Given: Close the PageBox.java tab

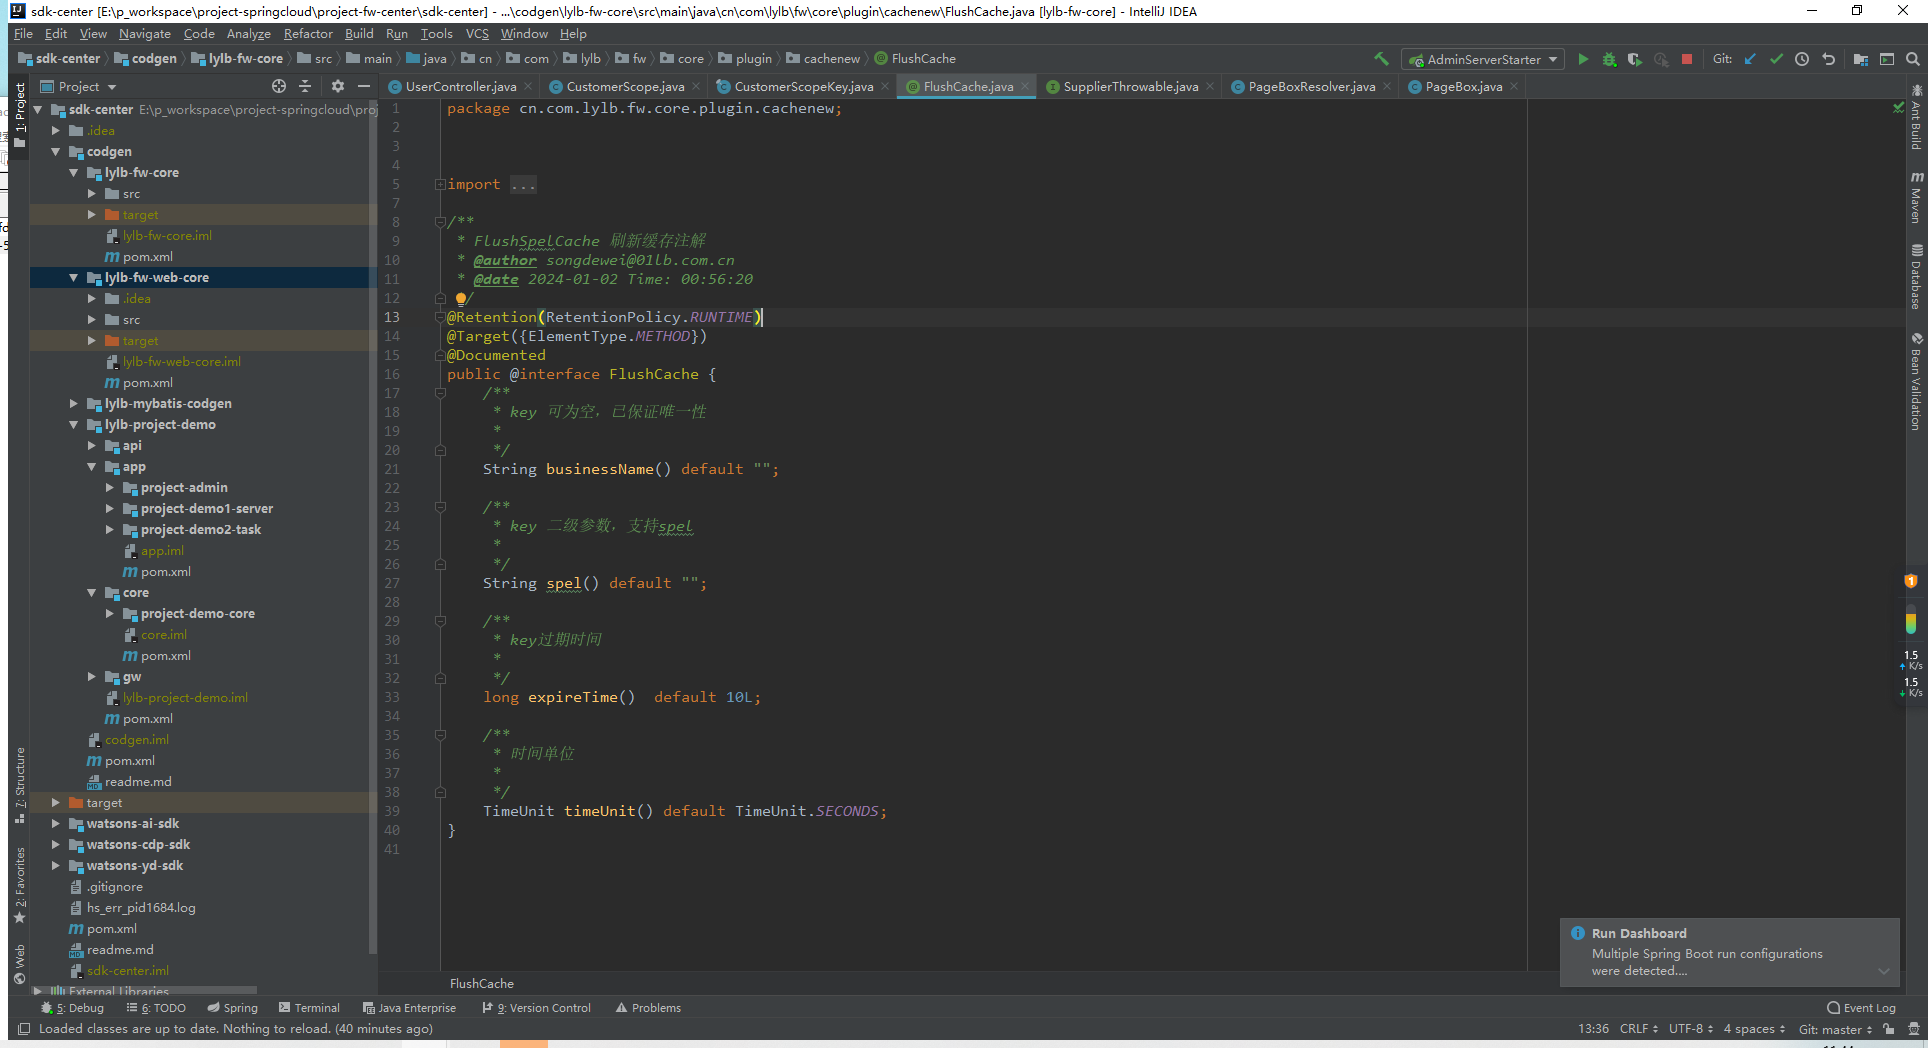Looking at the screenshot, I should click(x=1514, y=87).
